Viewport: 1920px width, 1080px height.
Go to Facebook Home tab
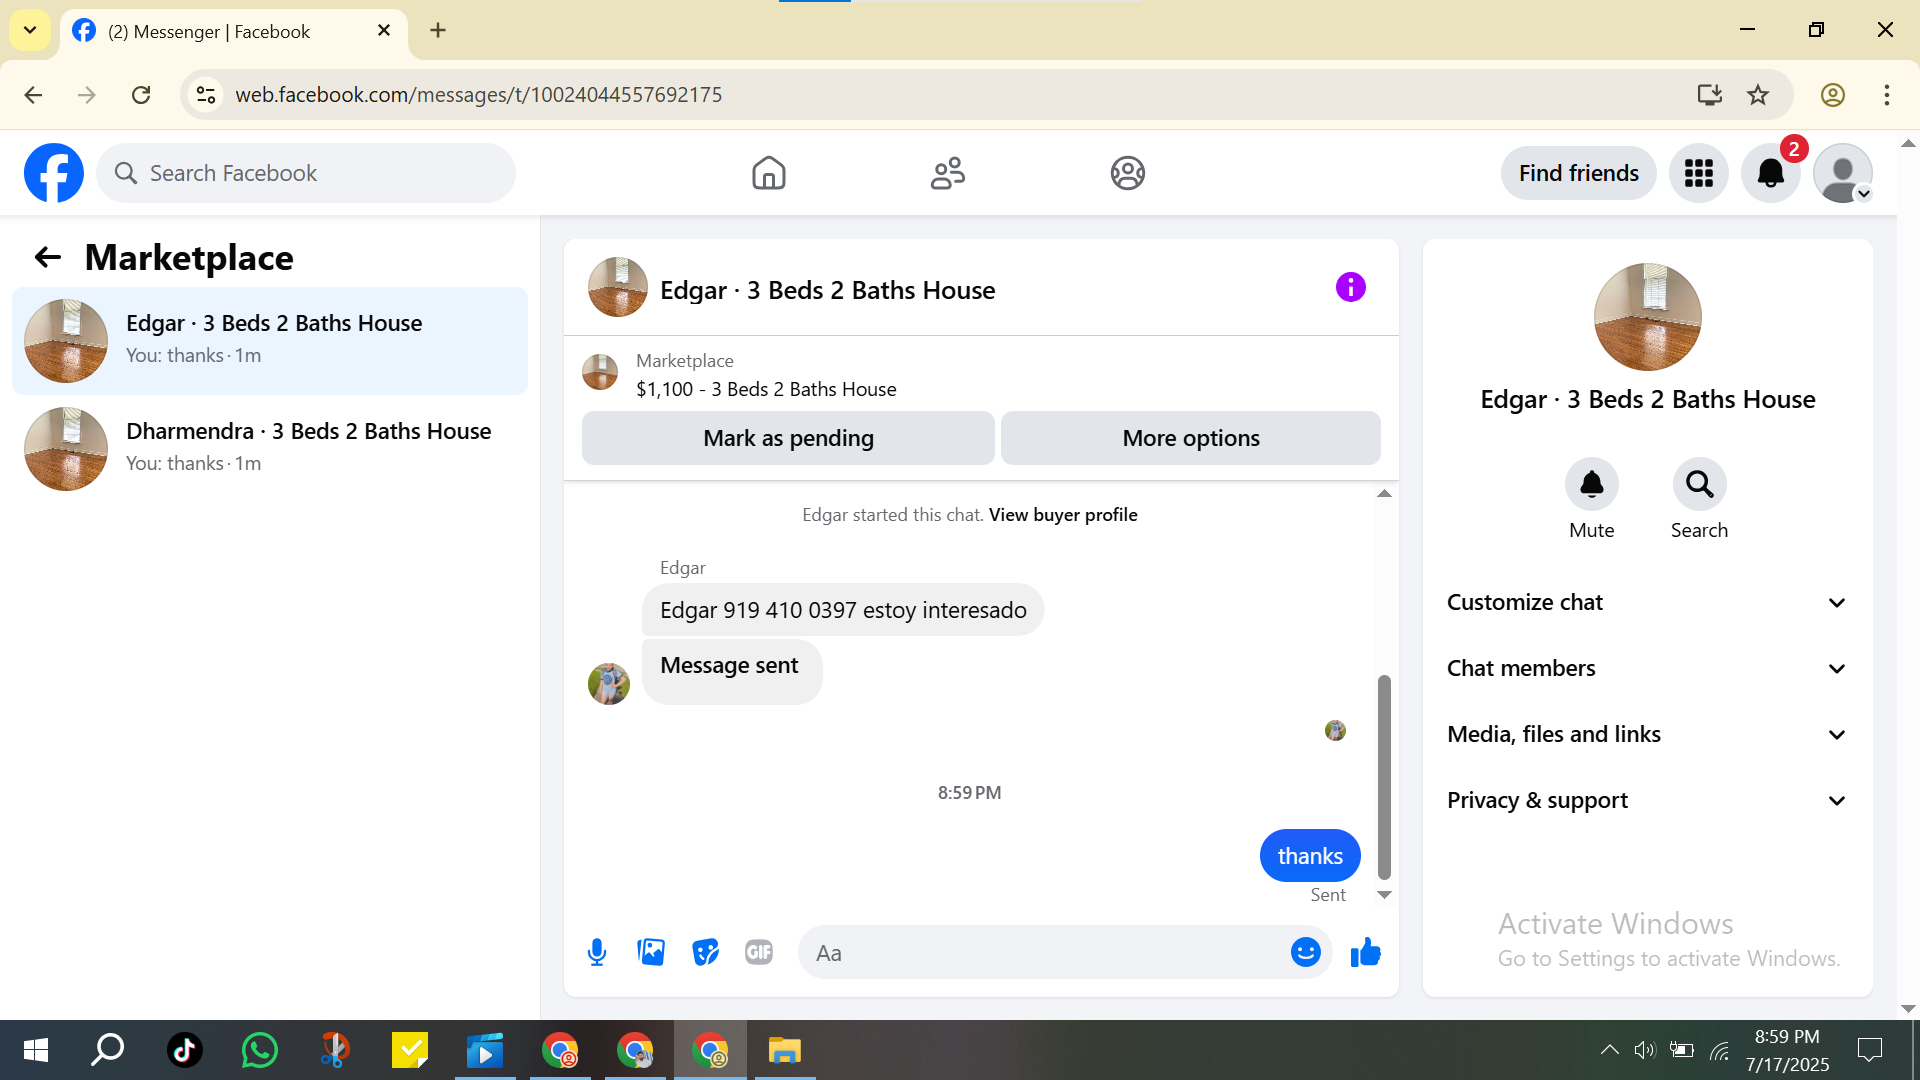[768, 173]
